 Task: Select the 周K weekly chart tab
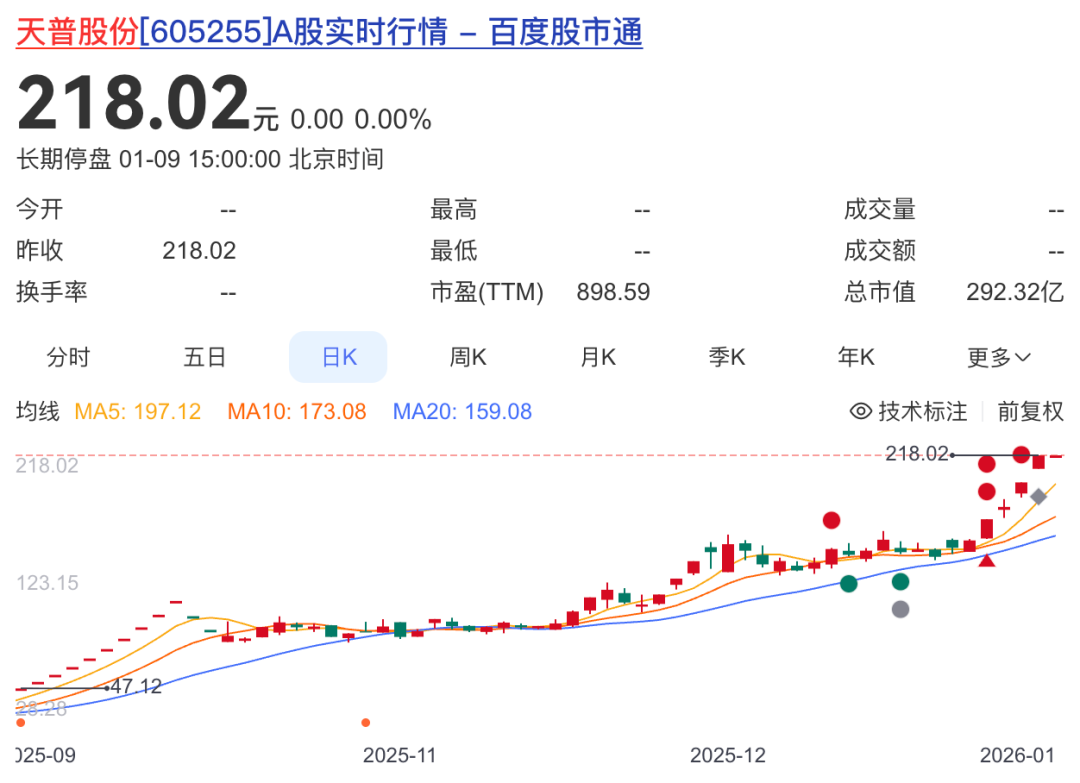[x=468, y=357]
